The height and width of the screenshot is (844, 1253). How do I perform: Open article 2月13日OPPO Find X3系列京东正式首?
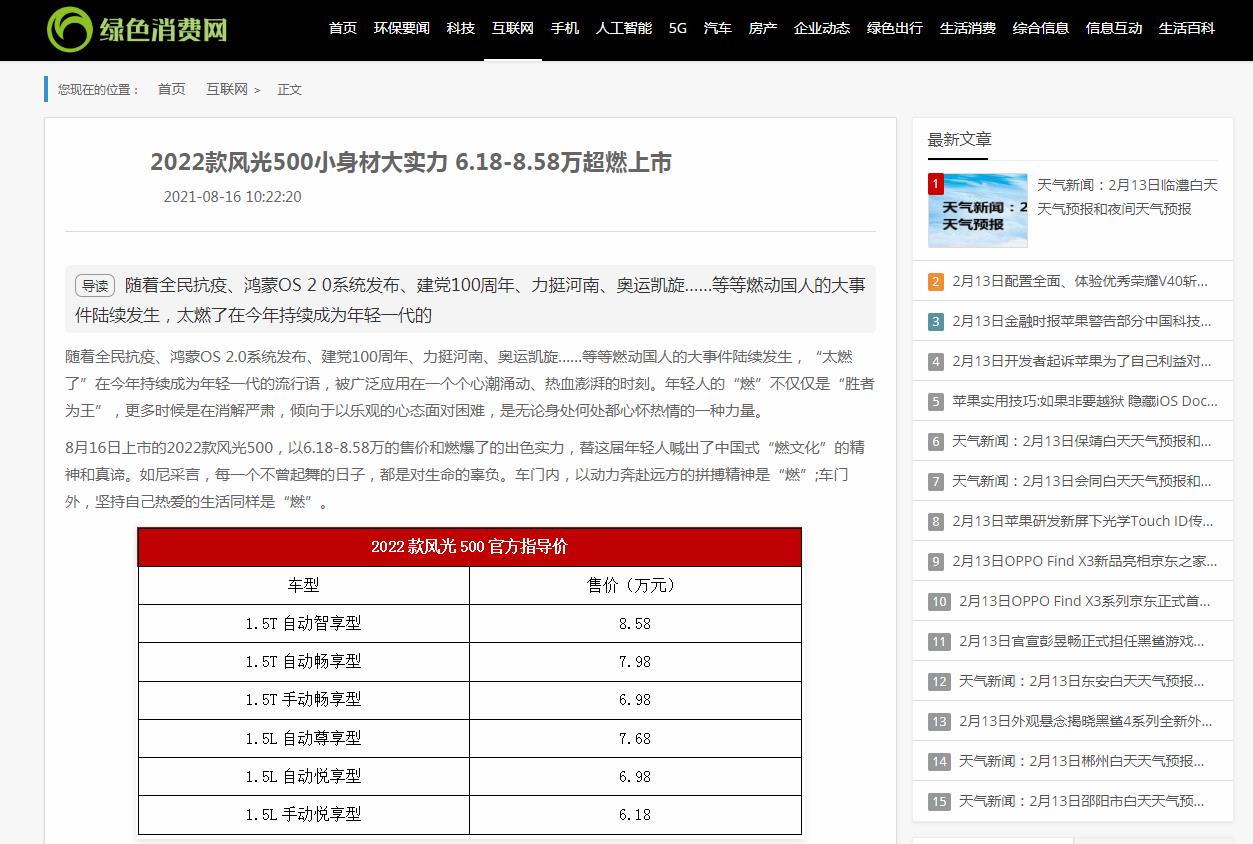(x=1085, y=601)
